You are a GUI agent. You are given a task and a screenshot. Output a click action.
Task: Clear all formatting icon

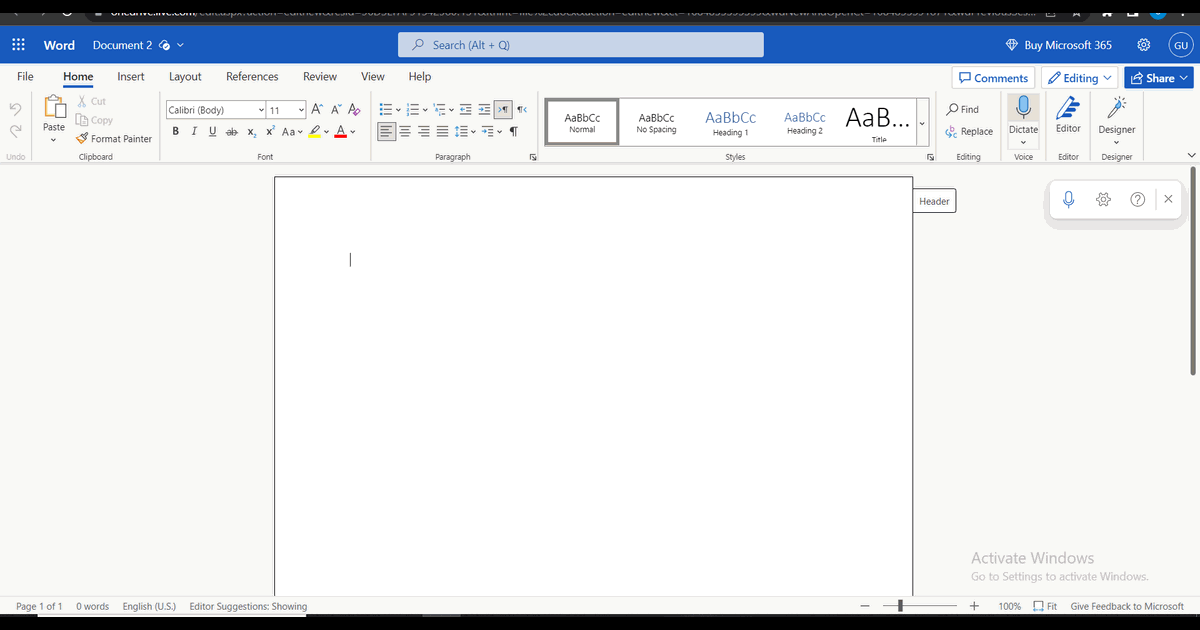(x=354, y=109)
